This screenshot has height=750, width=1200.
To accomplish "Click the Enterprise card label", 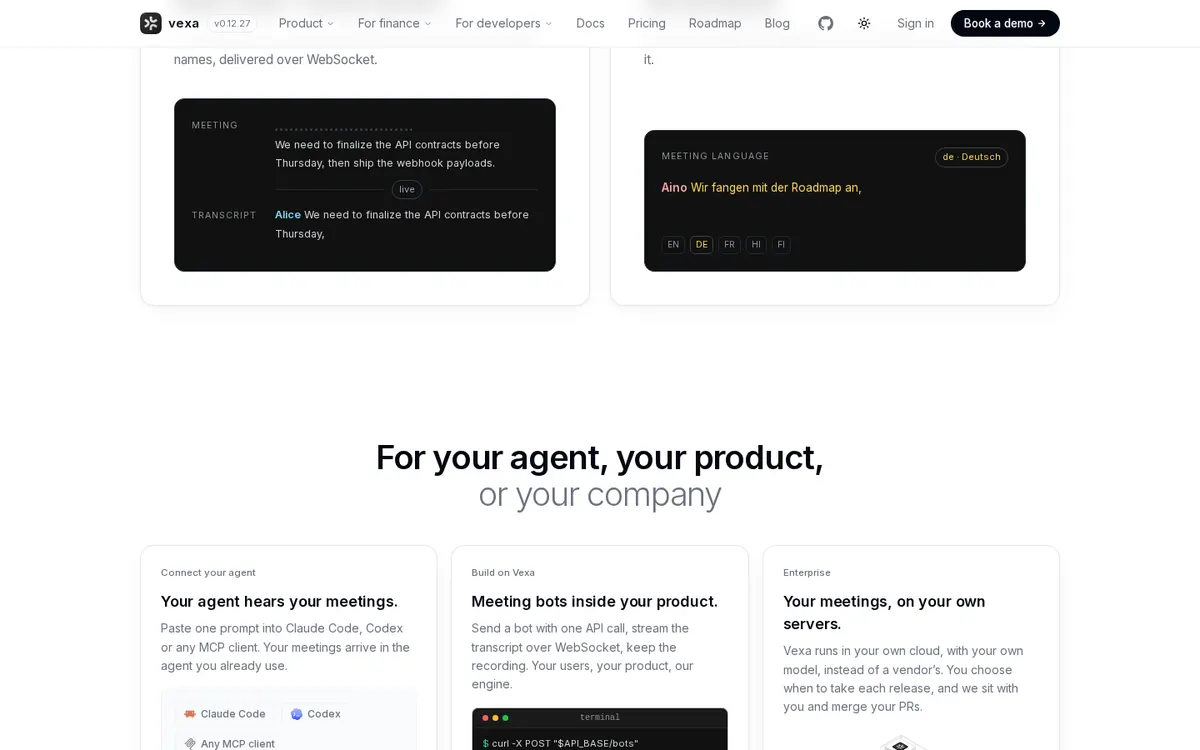I will pos(807,573).
